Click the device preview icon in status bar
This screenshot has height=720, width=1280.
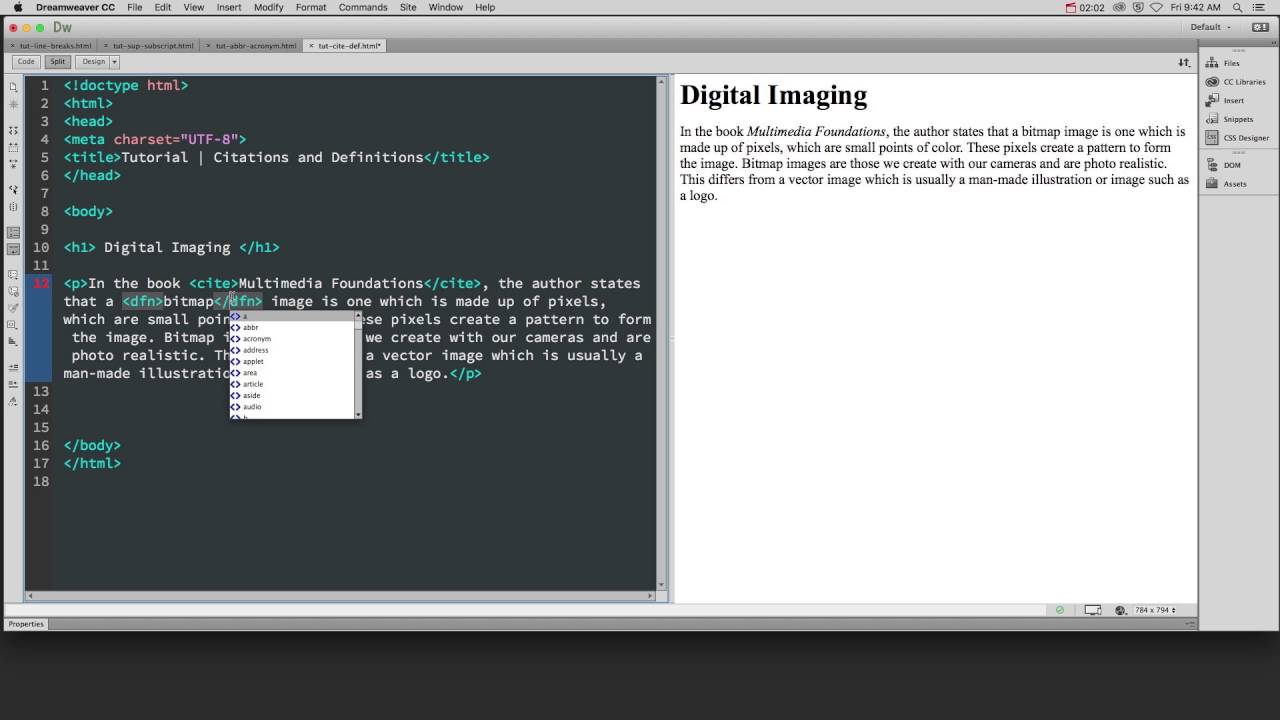tap(1093, 610)
